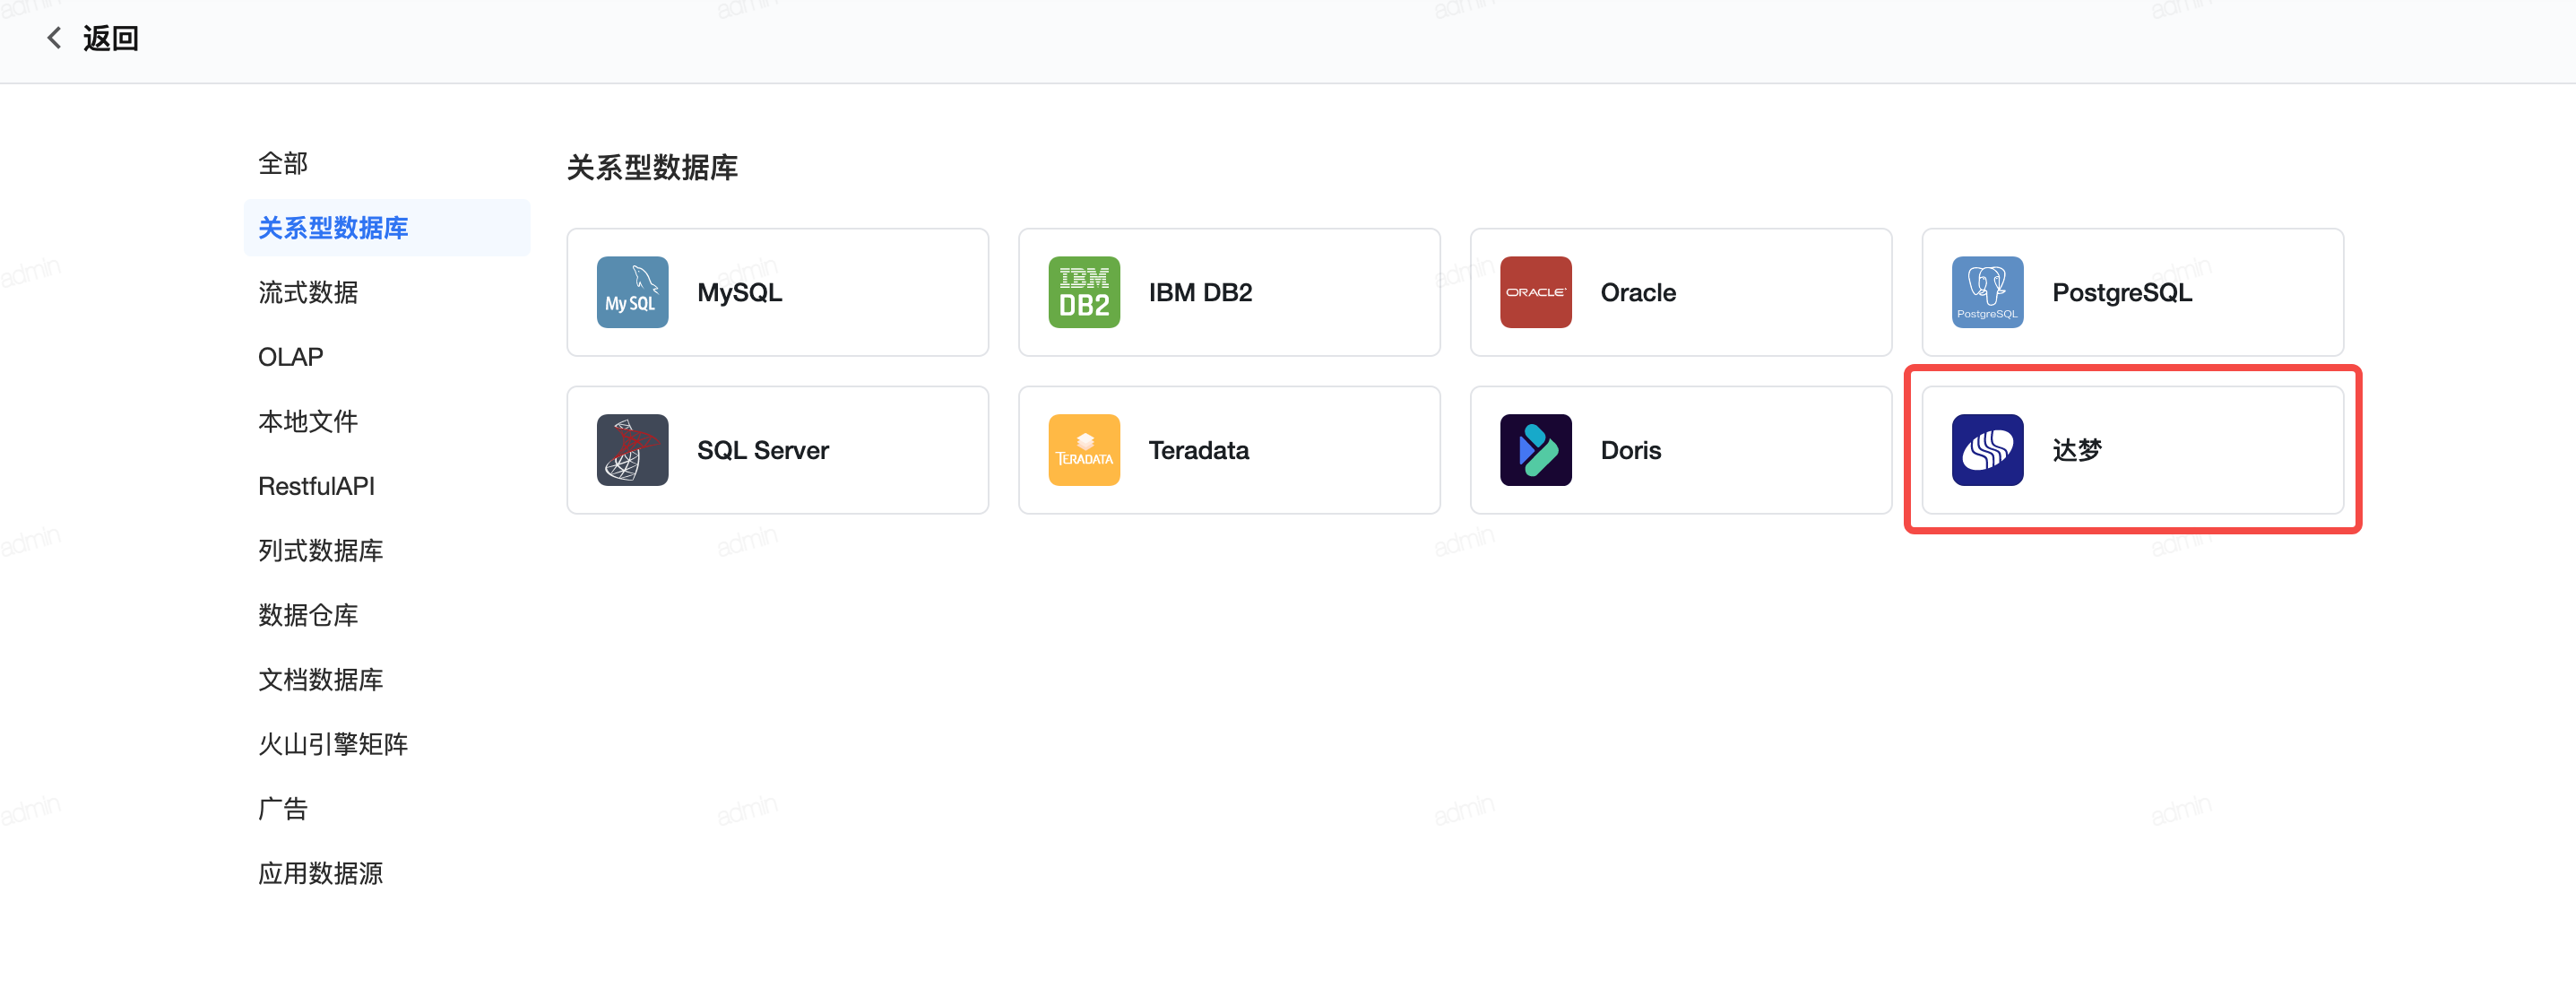Select 关系型数据库 sidebar category
The width and height of the screenshot is (2576, 997).
(333, 228)
